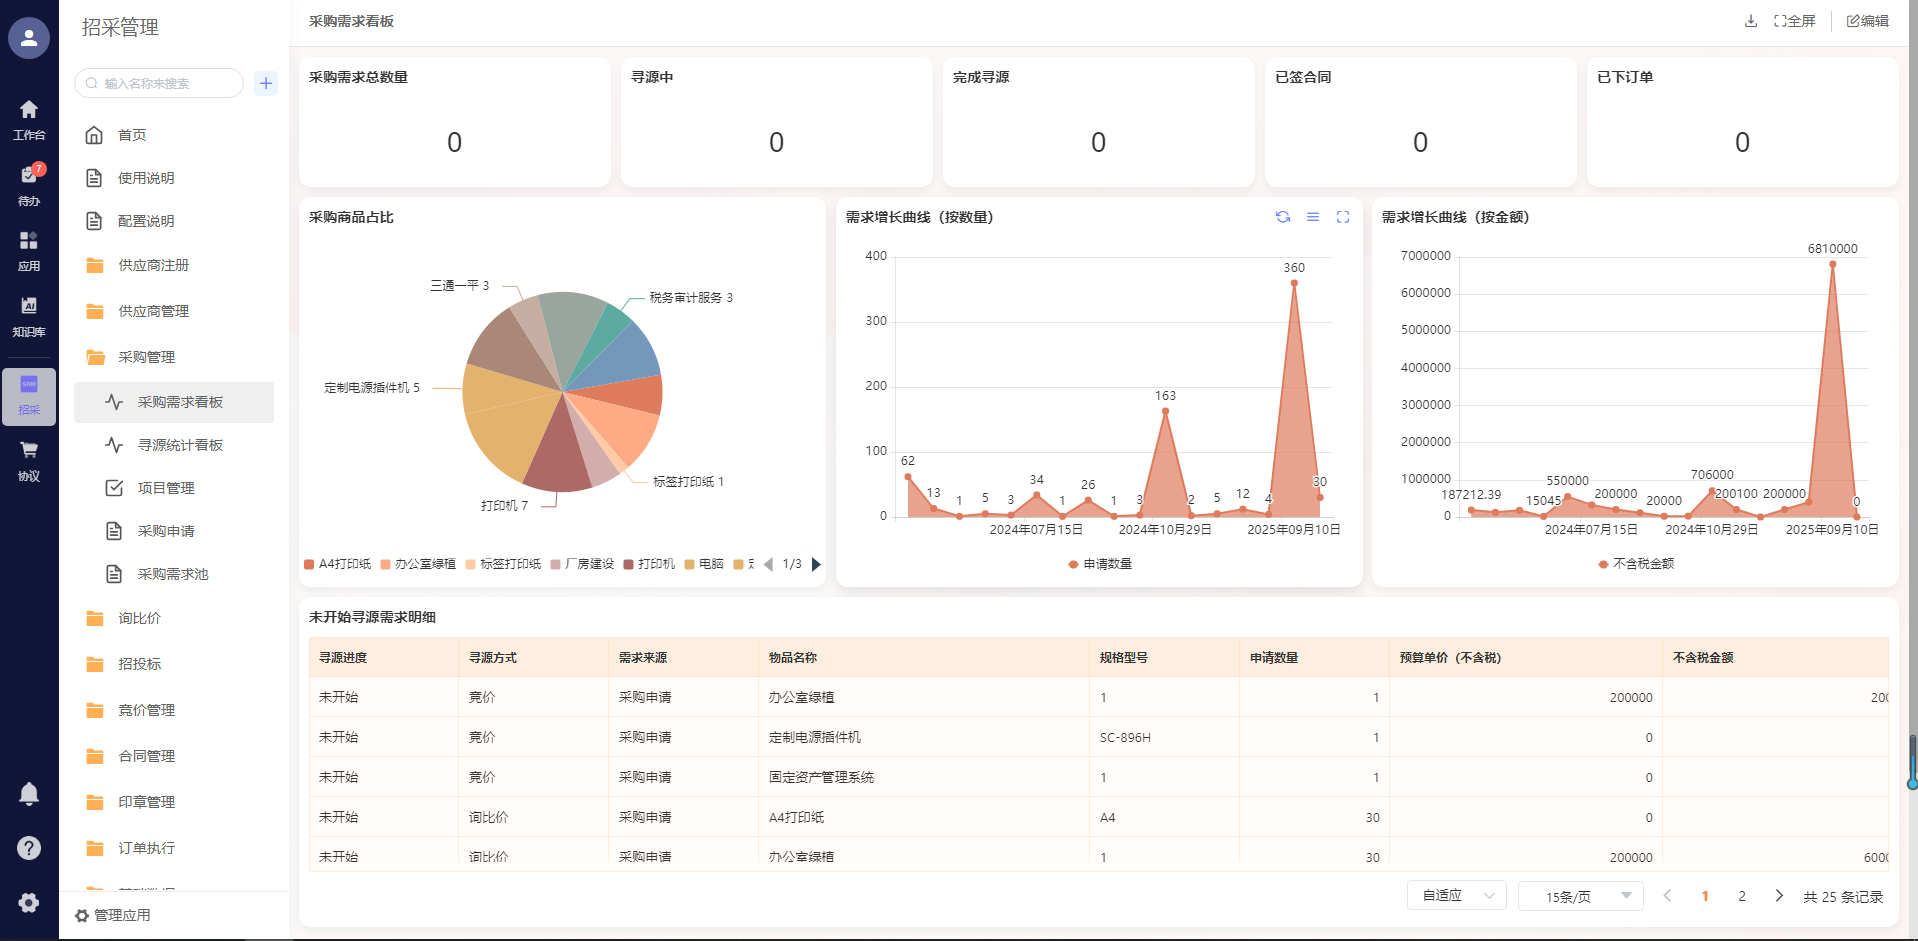1918x941 pixels.
Task: Open the 待办 to-do sidebar icon
Action: coord(29,183)
